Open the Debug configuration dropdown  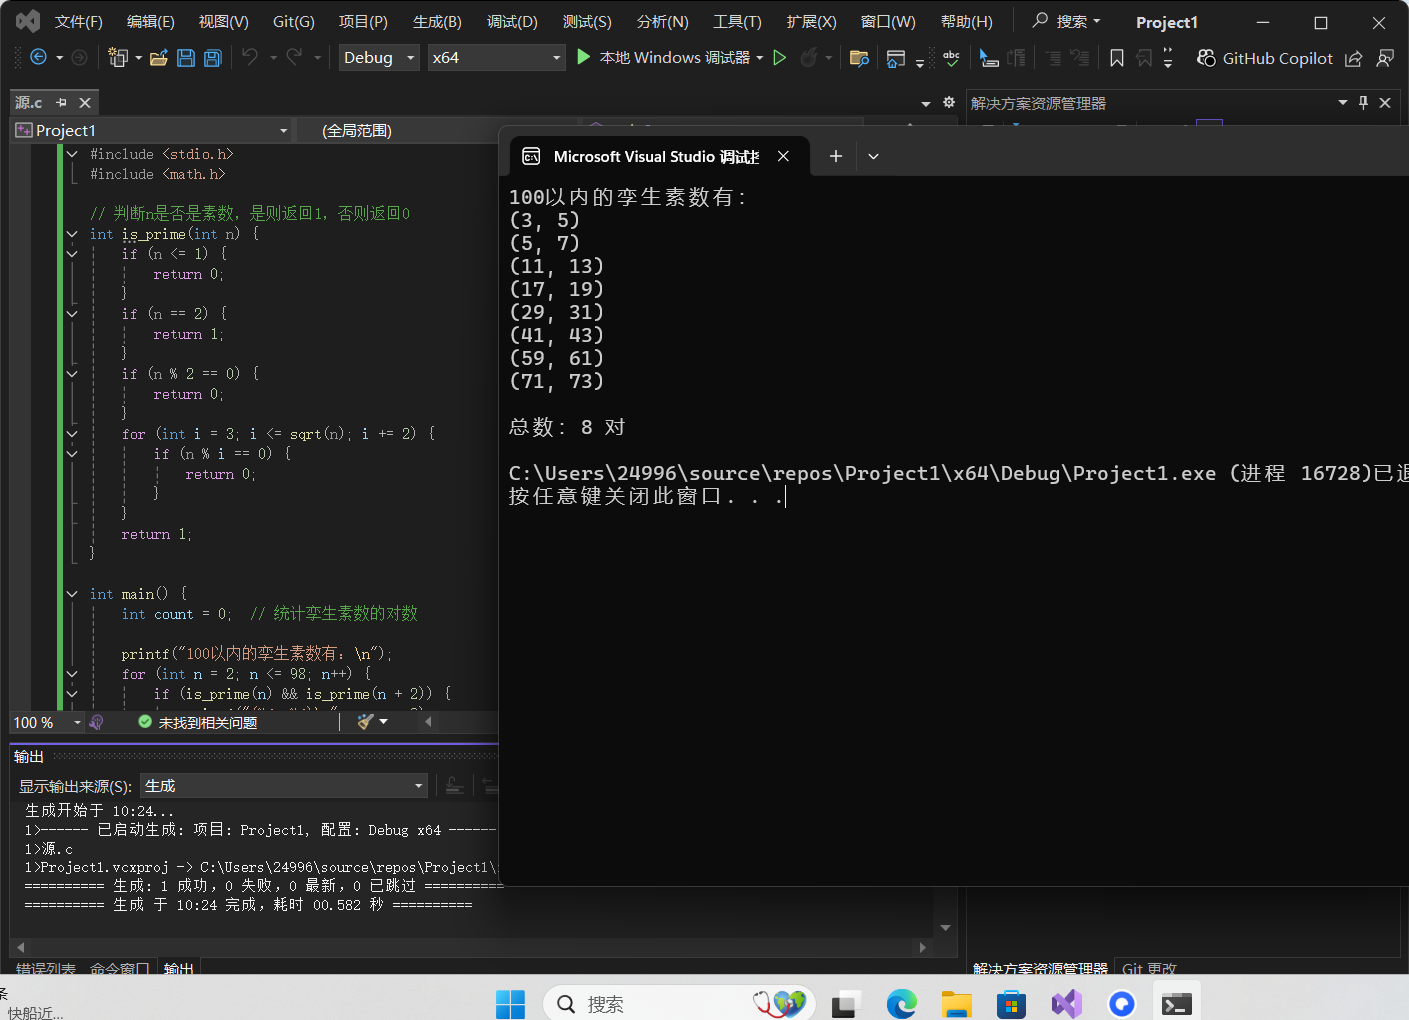coord(379,58)
